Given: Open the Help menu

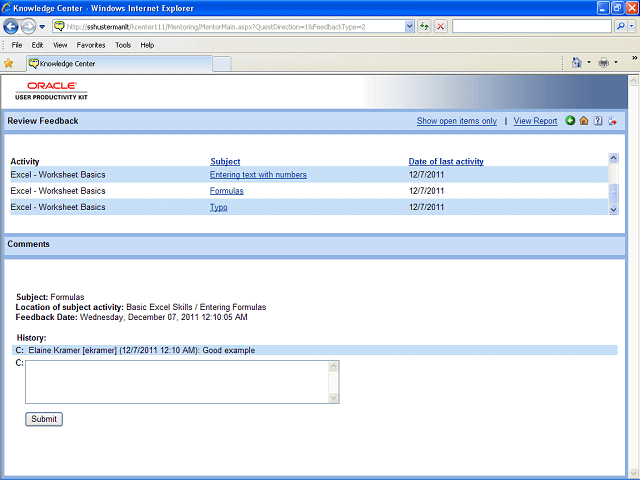Looking at the screenshot, I should 147,45.
